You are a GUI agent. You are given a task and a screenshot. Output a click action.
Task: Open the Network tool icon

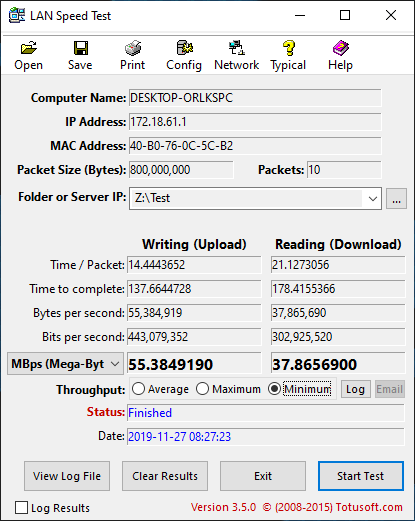[237, 48]
